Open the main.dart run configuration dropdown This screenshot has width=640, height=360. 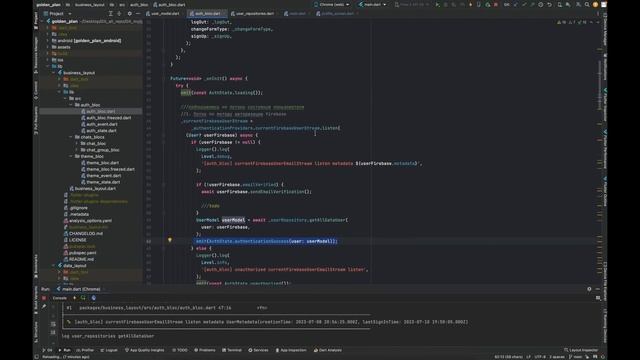372,4
